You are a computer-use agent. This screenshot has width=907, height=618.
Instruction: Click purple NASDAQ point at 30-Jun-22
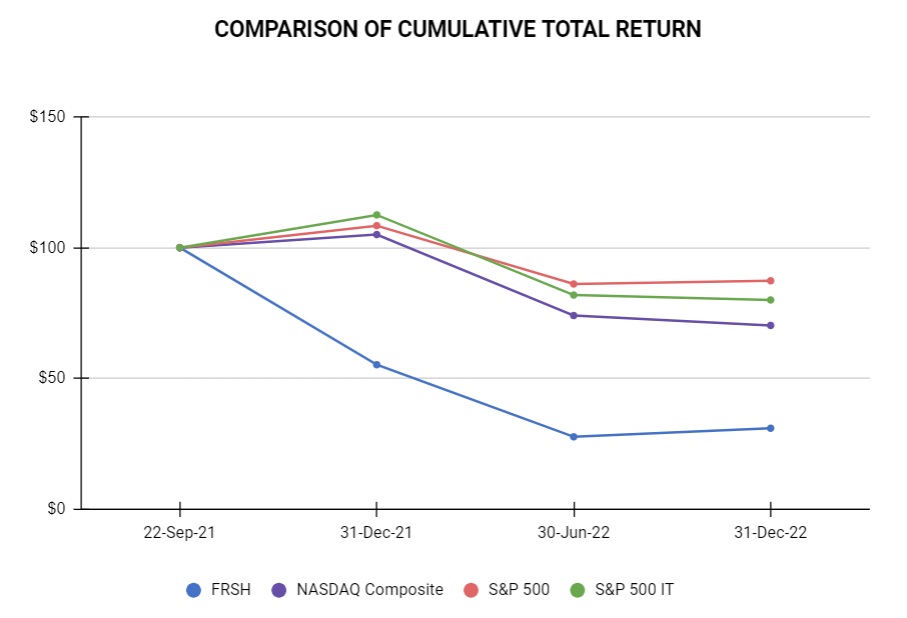[x=574, y=315]
